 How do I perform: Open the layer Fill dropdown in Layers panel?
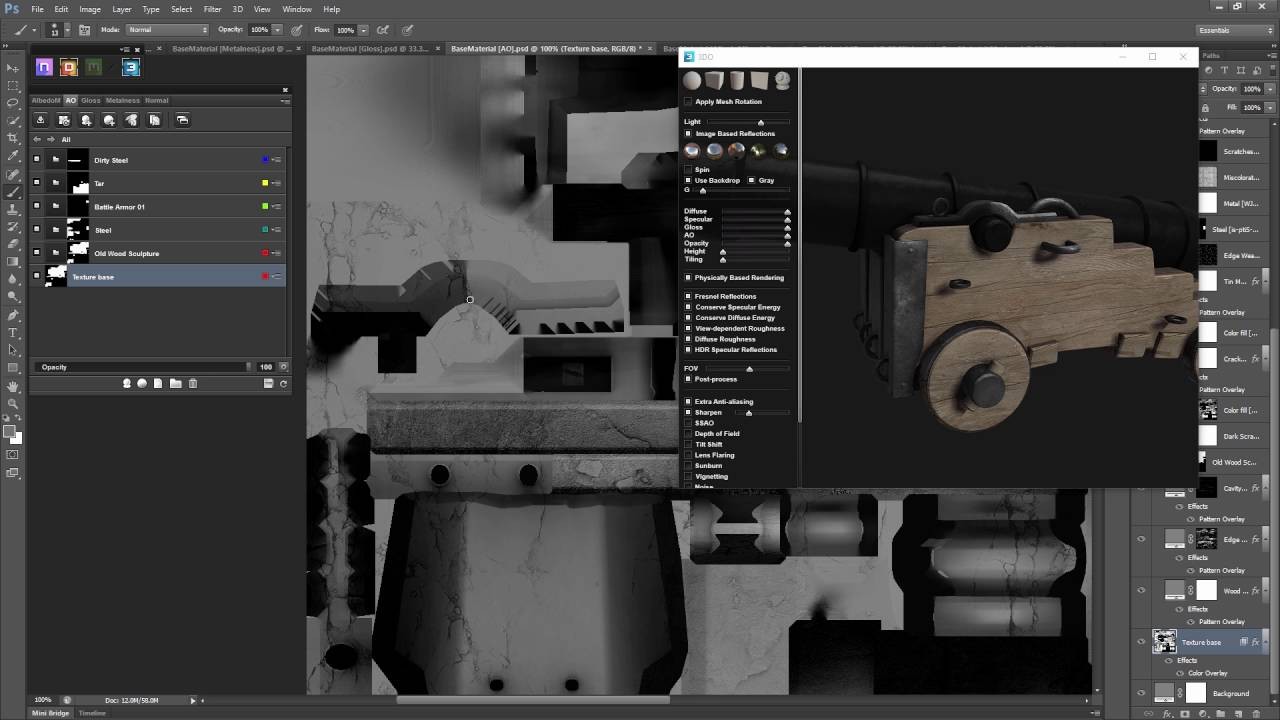[x=1270, y=107]
